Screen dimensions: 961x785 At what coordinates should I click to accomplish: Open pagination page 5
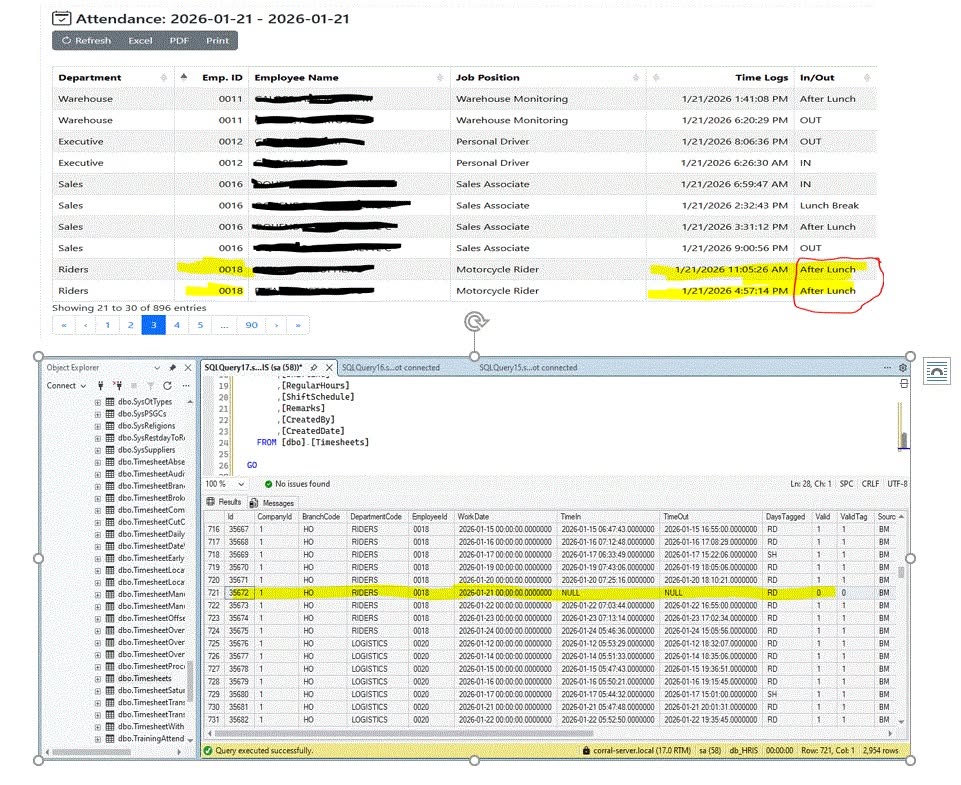point(200,325)
